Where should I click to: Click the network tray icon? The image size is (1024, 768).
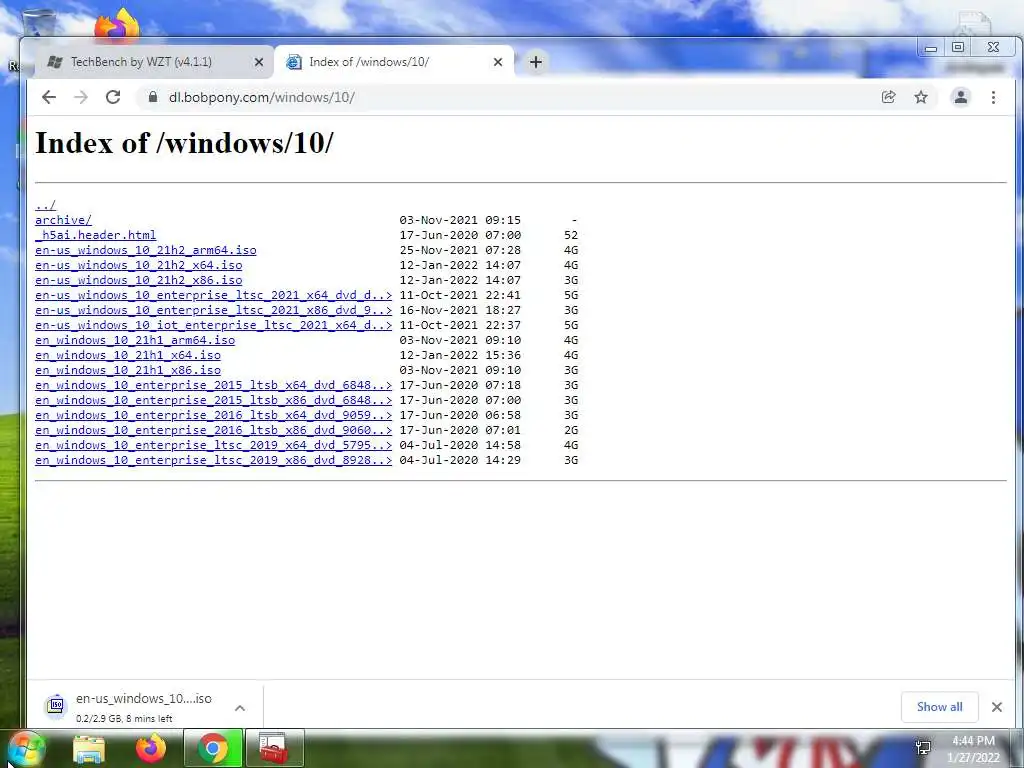(923, 748)
